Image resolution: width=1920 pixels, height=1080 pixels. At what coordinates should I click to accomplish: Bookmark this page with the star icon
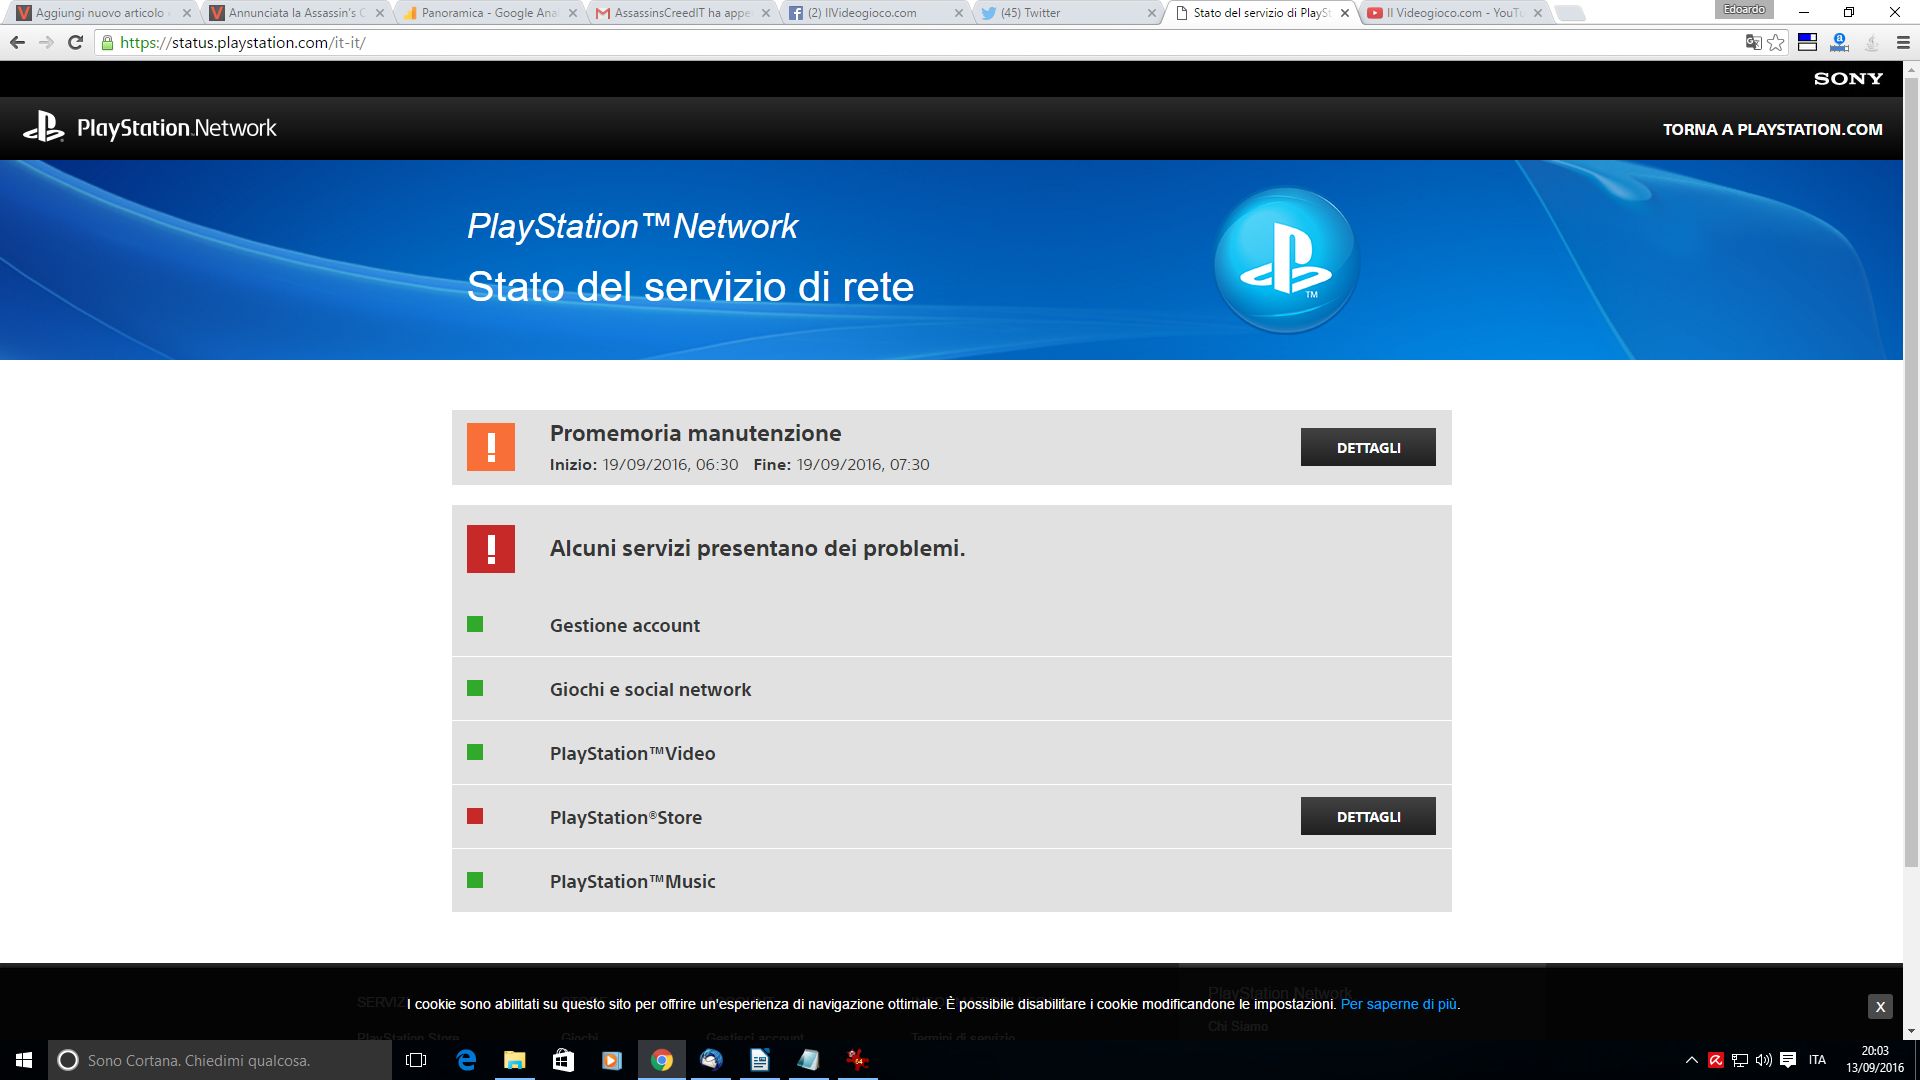(1776, 42)
